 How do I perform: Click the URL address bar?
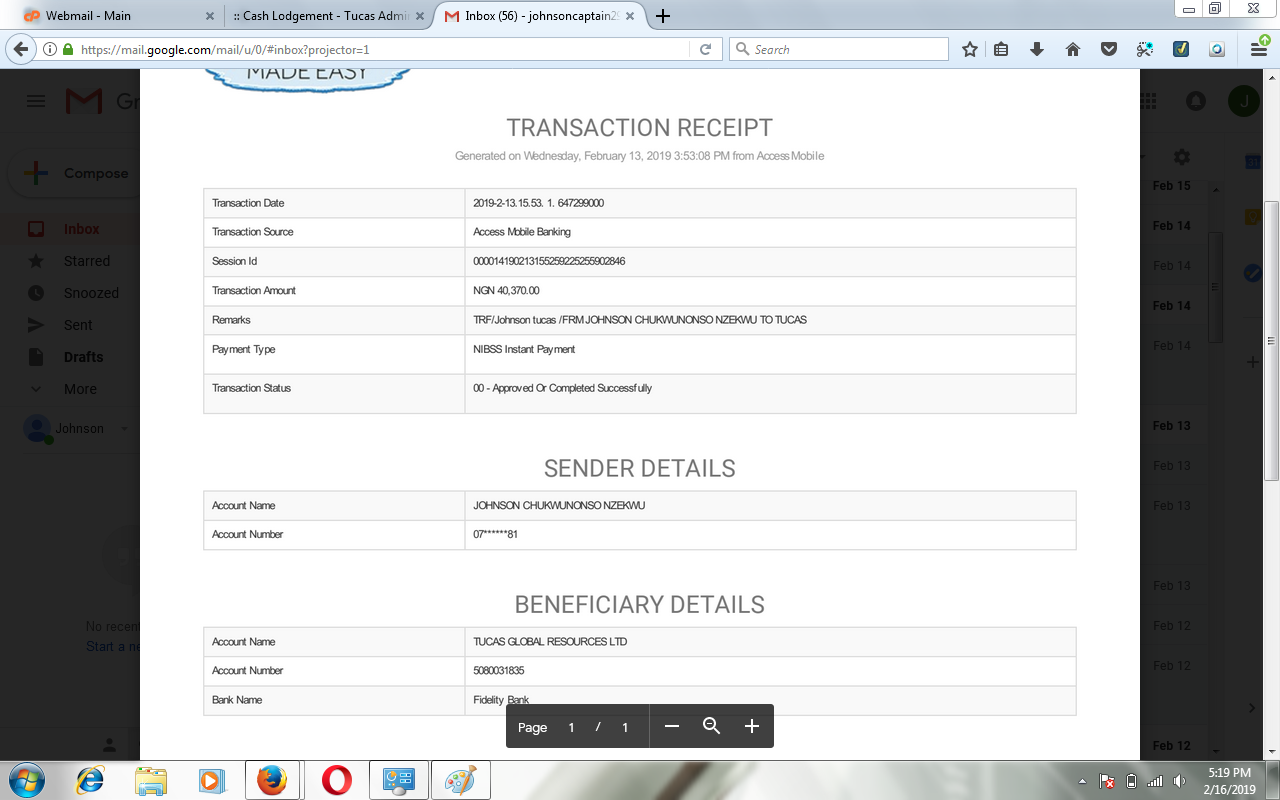(380, 49)
